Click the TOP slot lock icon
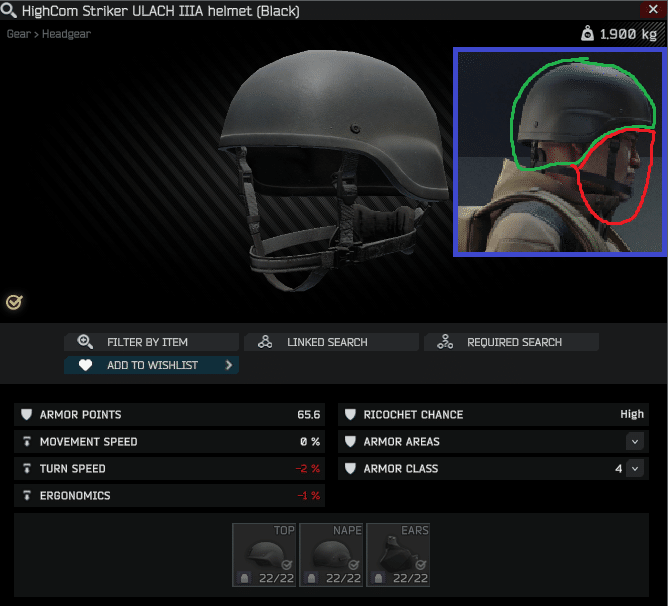This screenshot has height=606, width=668. coord(245,578)
